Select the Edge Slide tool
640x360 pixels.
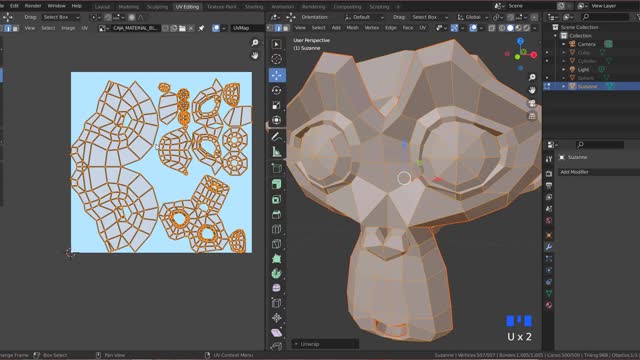(276, 303)
